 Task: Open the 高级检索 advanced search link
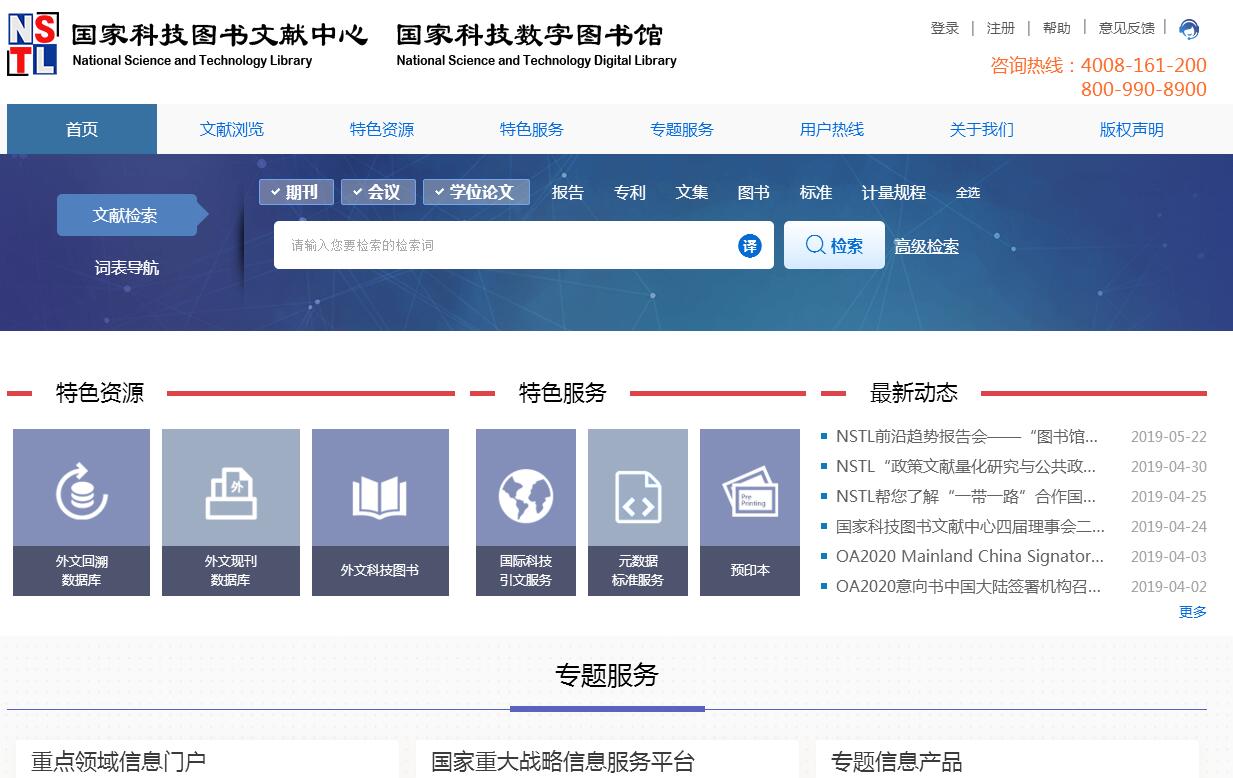[x=926, y=247]
